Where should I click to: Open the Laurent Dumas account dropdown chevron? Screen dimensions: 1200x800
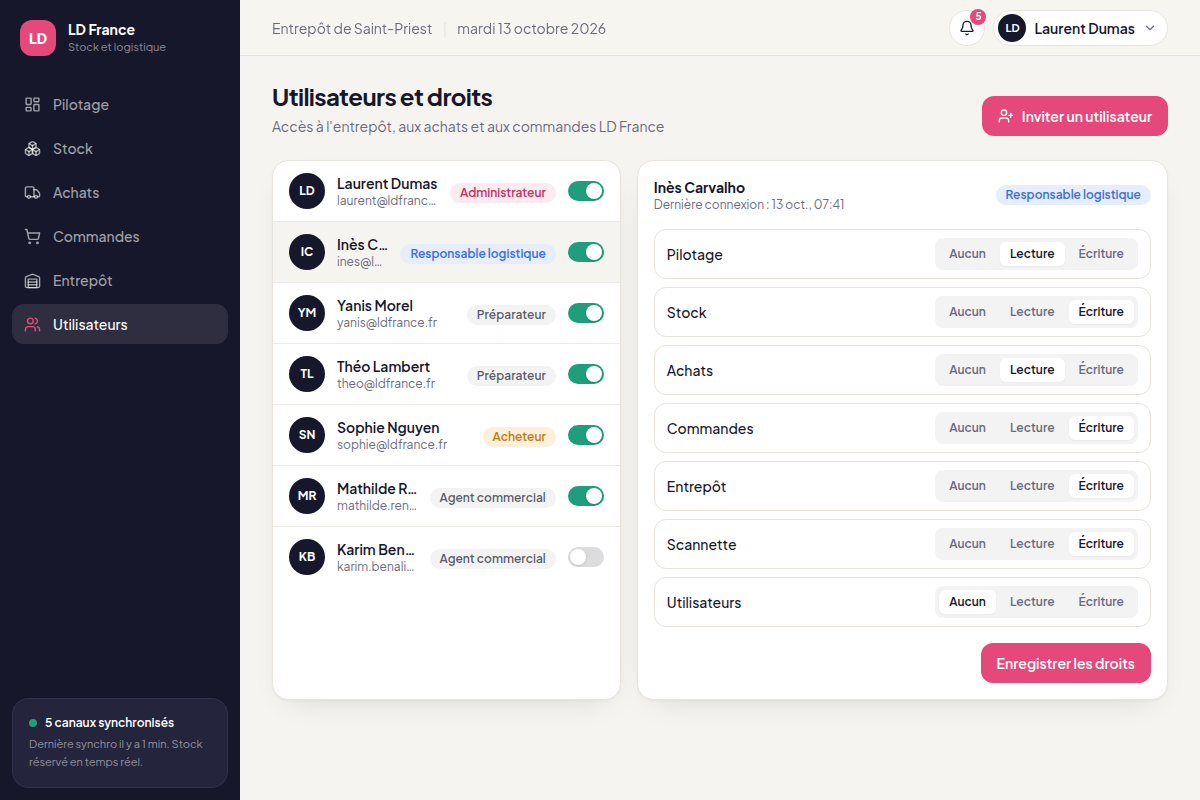coord(1149,28)
